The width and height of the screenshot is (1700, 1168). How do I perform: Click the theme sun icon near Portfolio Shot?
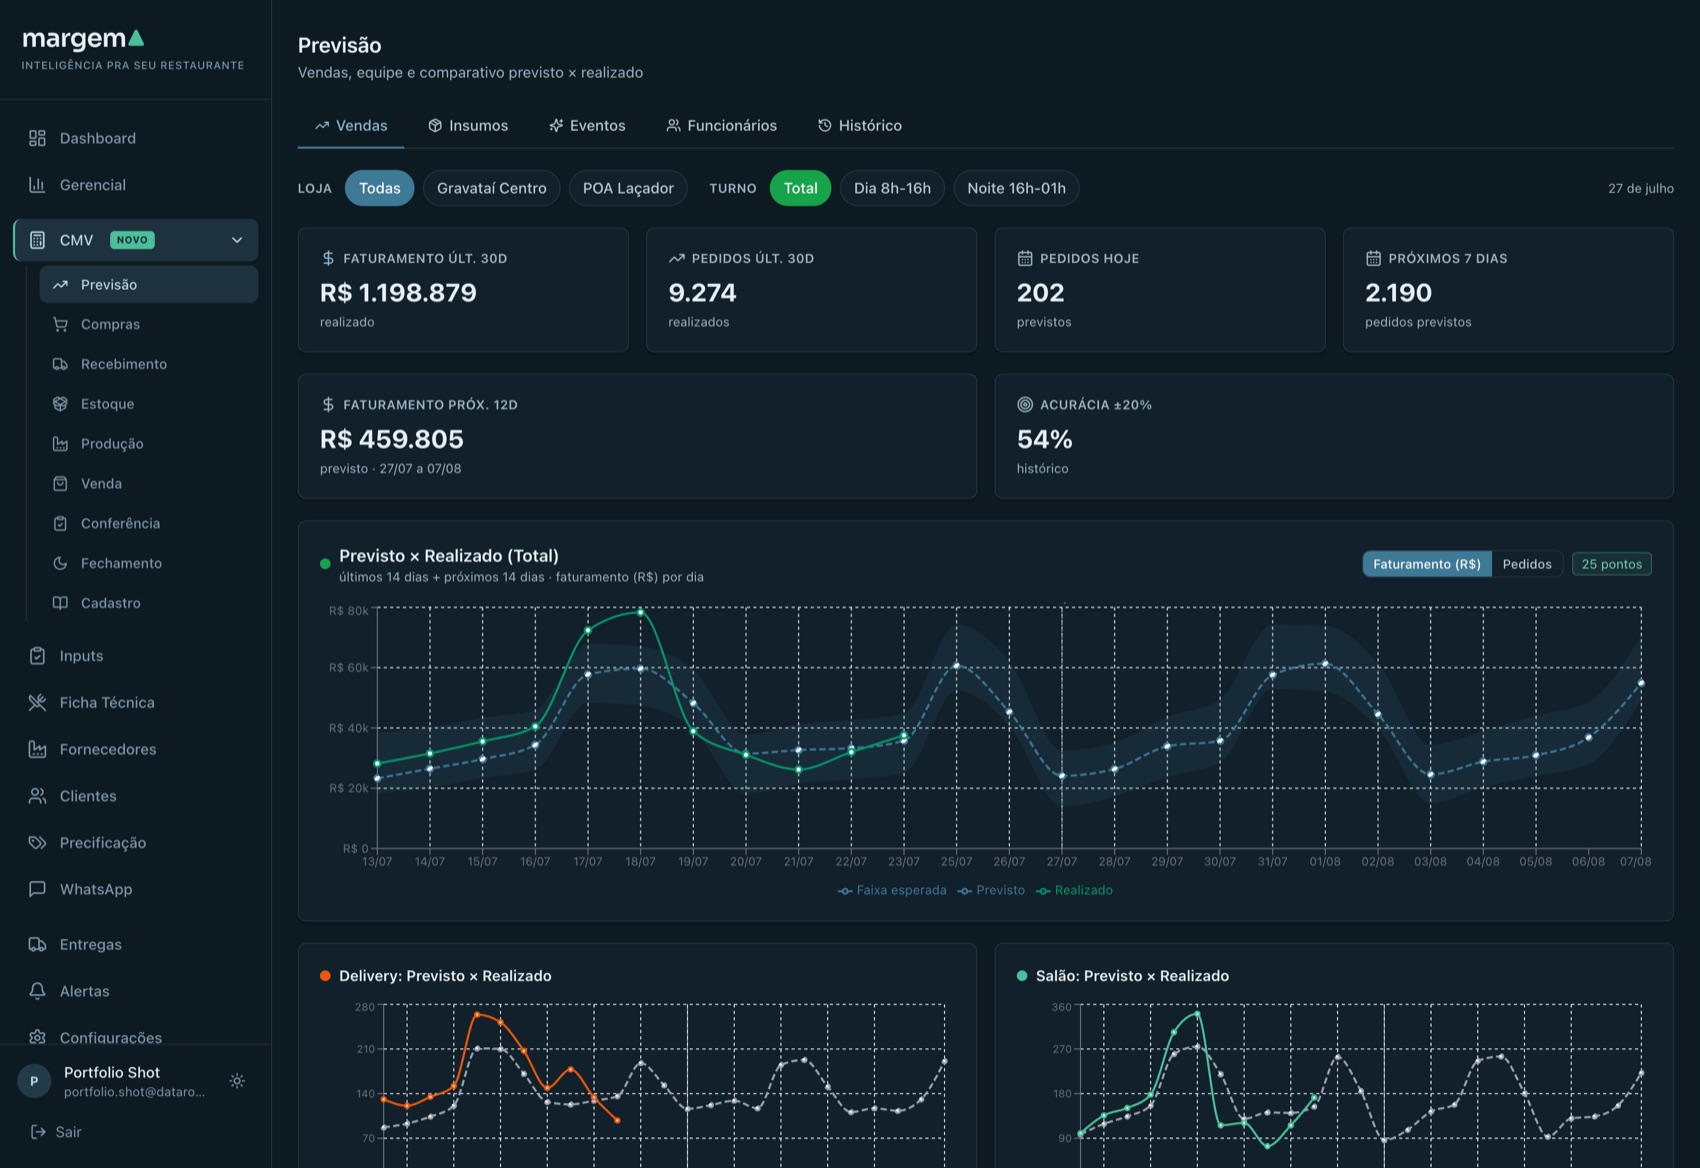pyautogui.click(x=237, y=1081)
